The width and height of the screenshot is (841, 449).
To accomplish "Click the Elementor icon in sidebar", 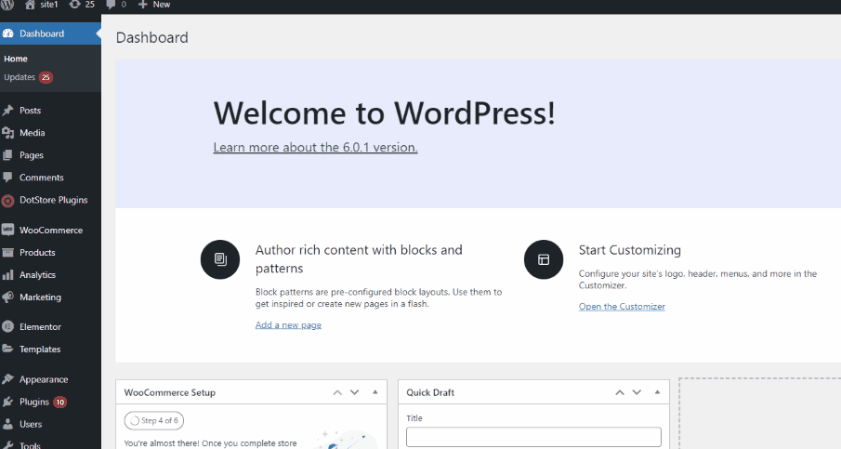I will (x=8, y=327).
